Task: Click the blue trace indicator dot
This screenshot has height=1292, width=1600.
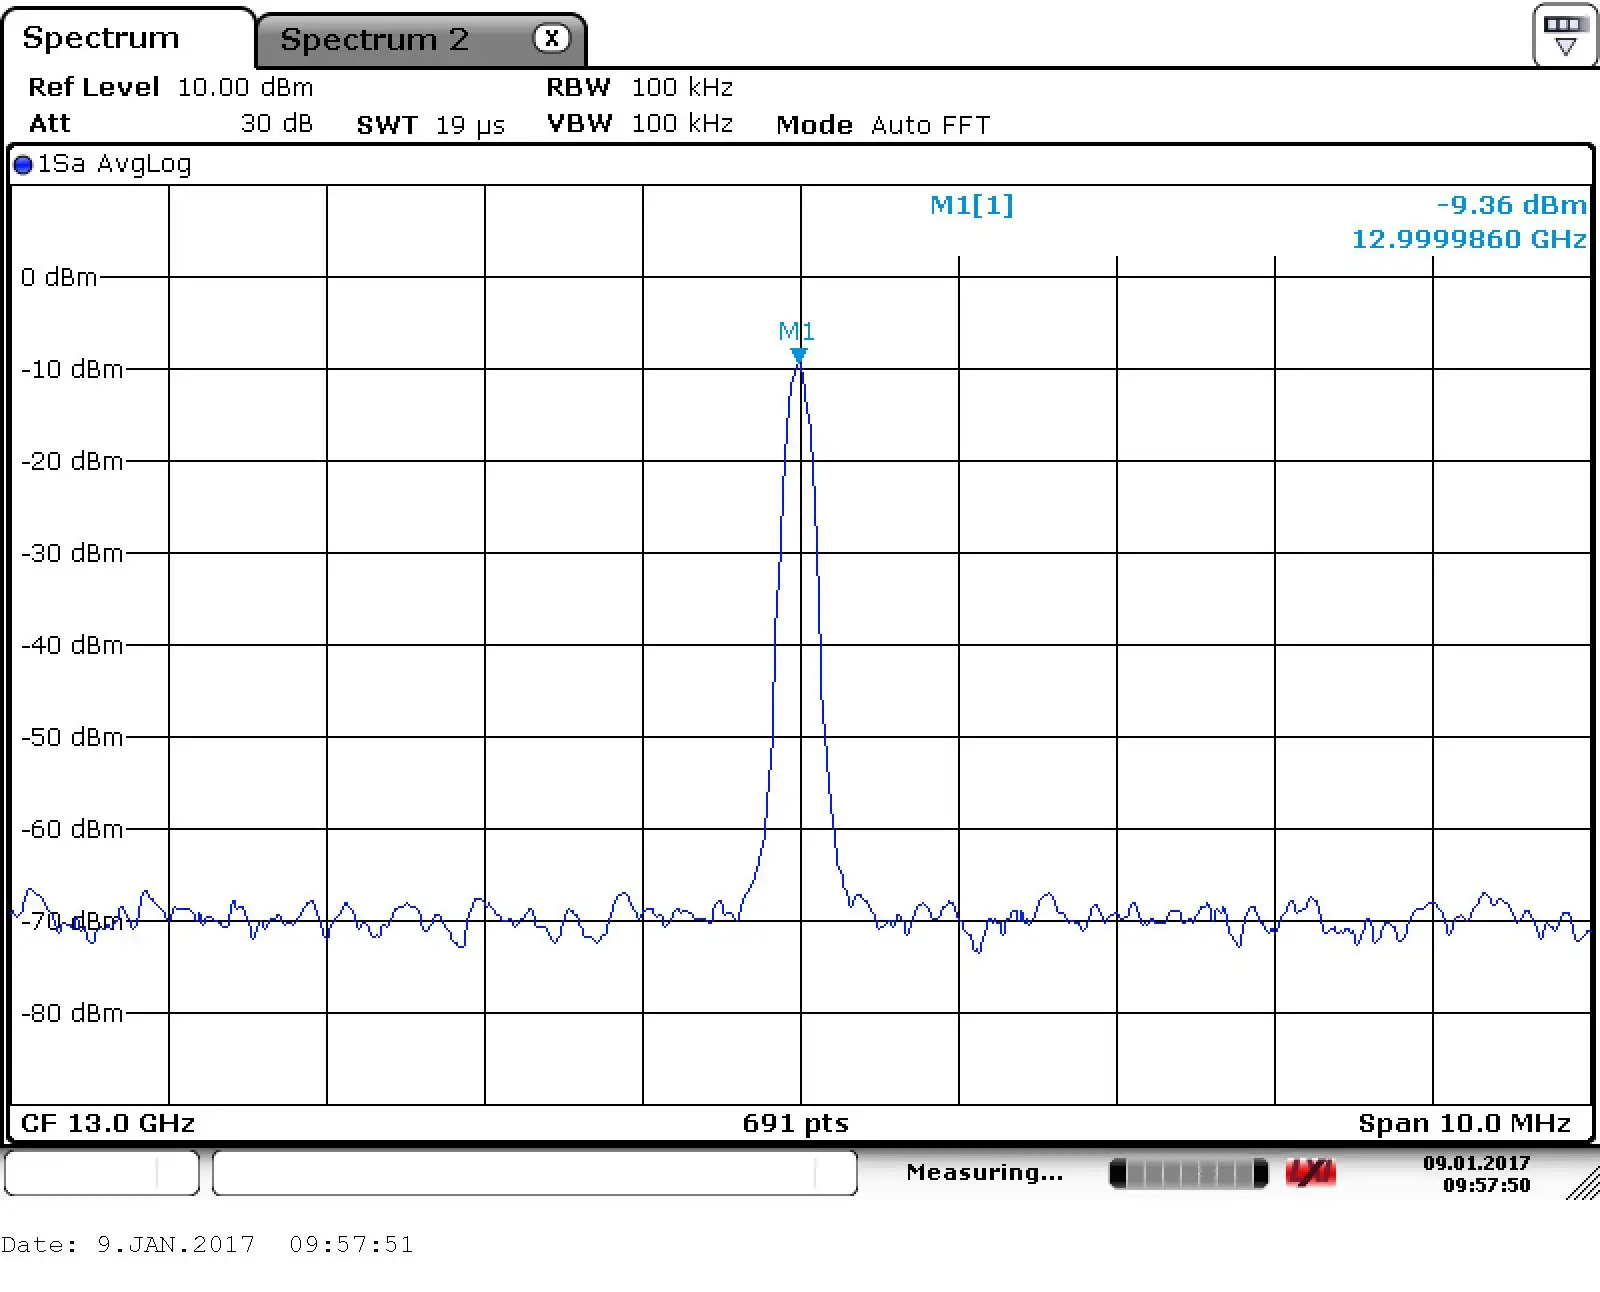Action: (23, 165)
